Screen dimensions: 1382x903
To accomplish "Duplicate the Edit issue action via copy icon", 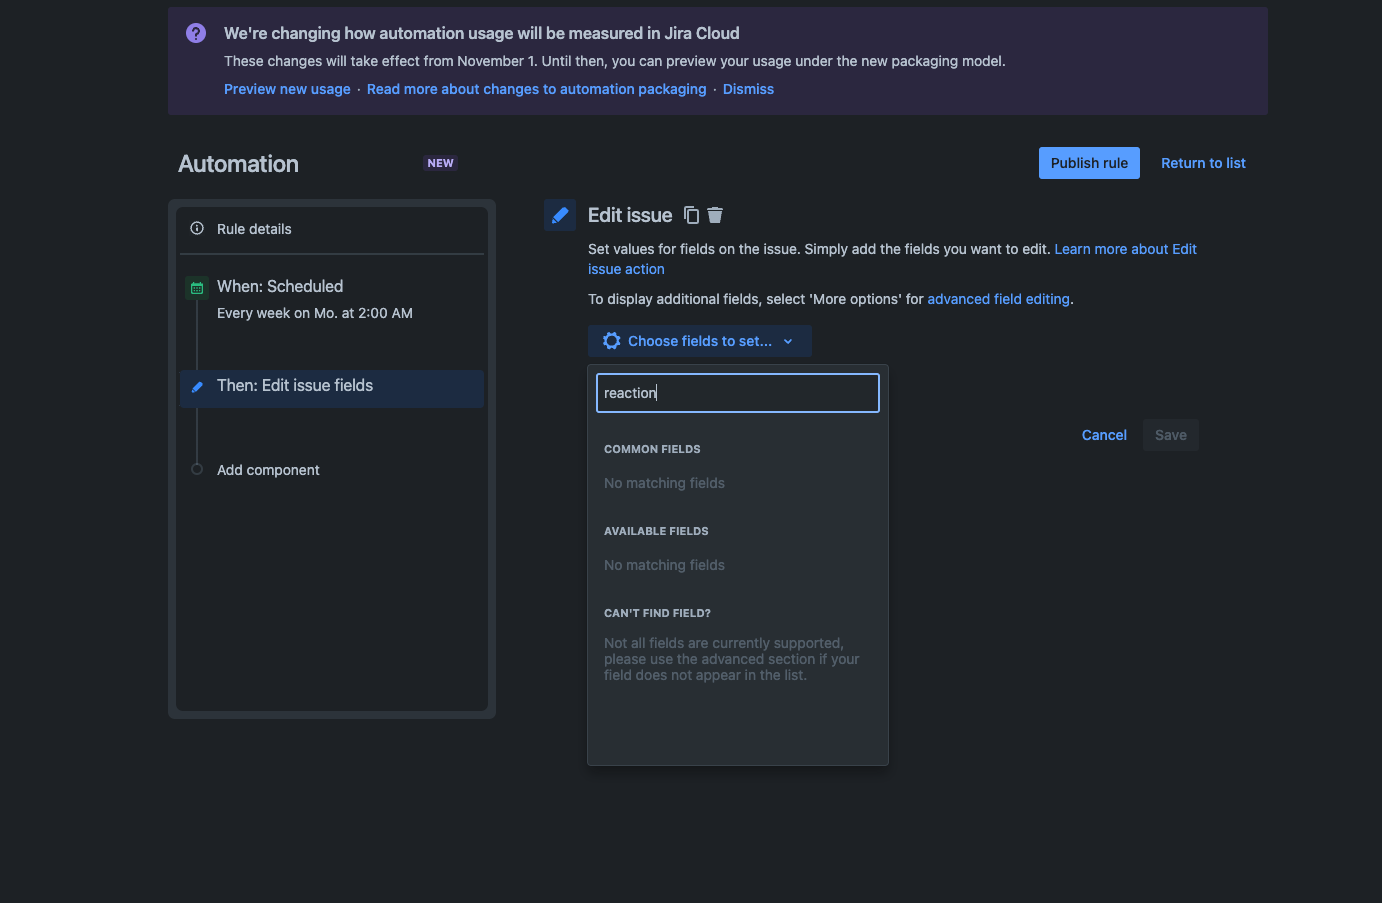I will (x=691, y=215).
